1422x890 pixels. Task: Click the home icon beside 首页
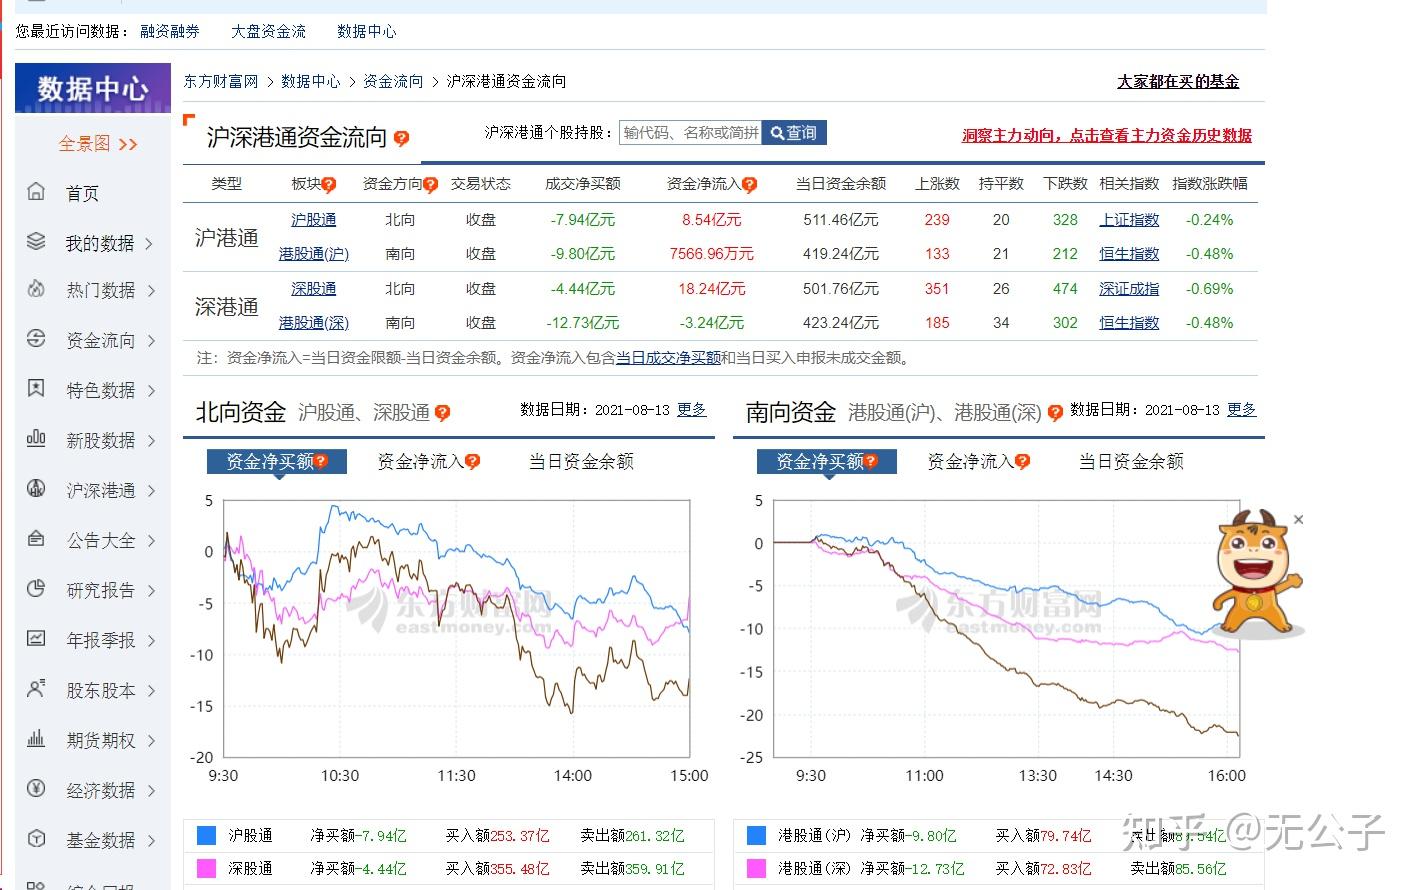tap(36, 191)
